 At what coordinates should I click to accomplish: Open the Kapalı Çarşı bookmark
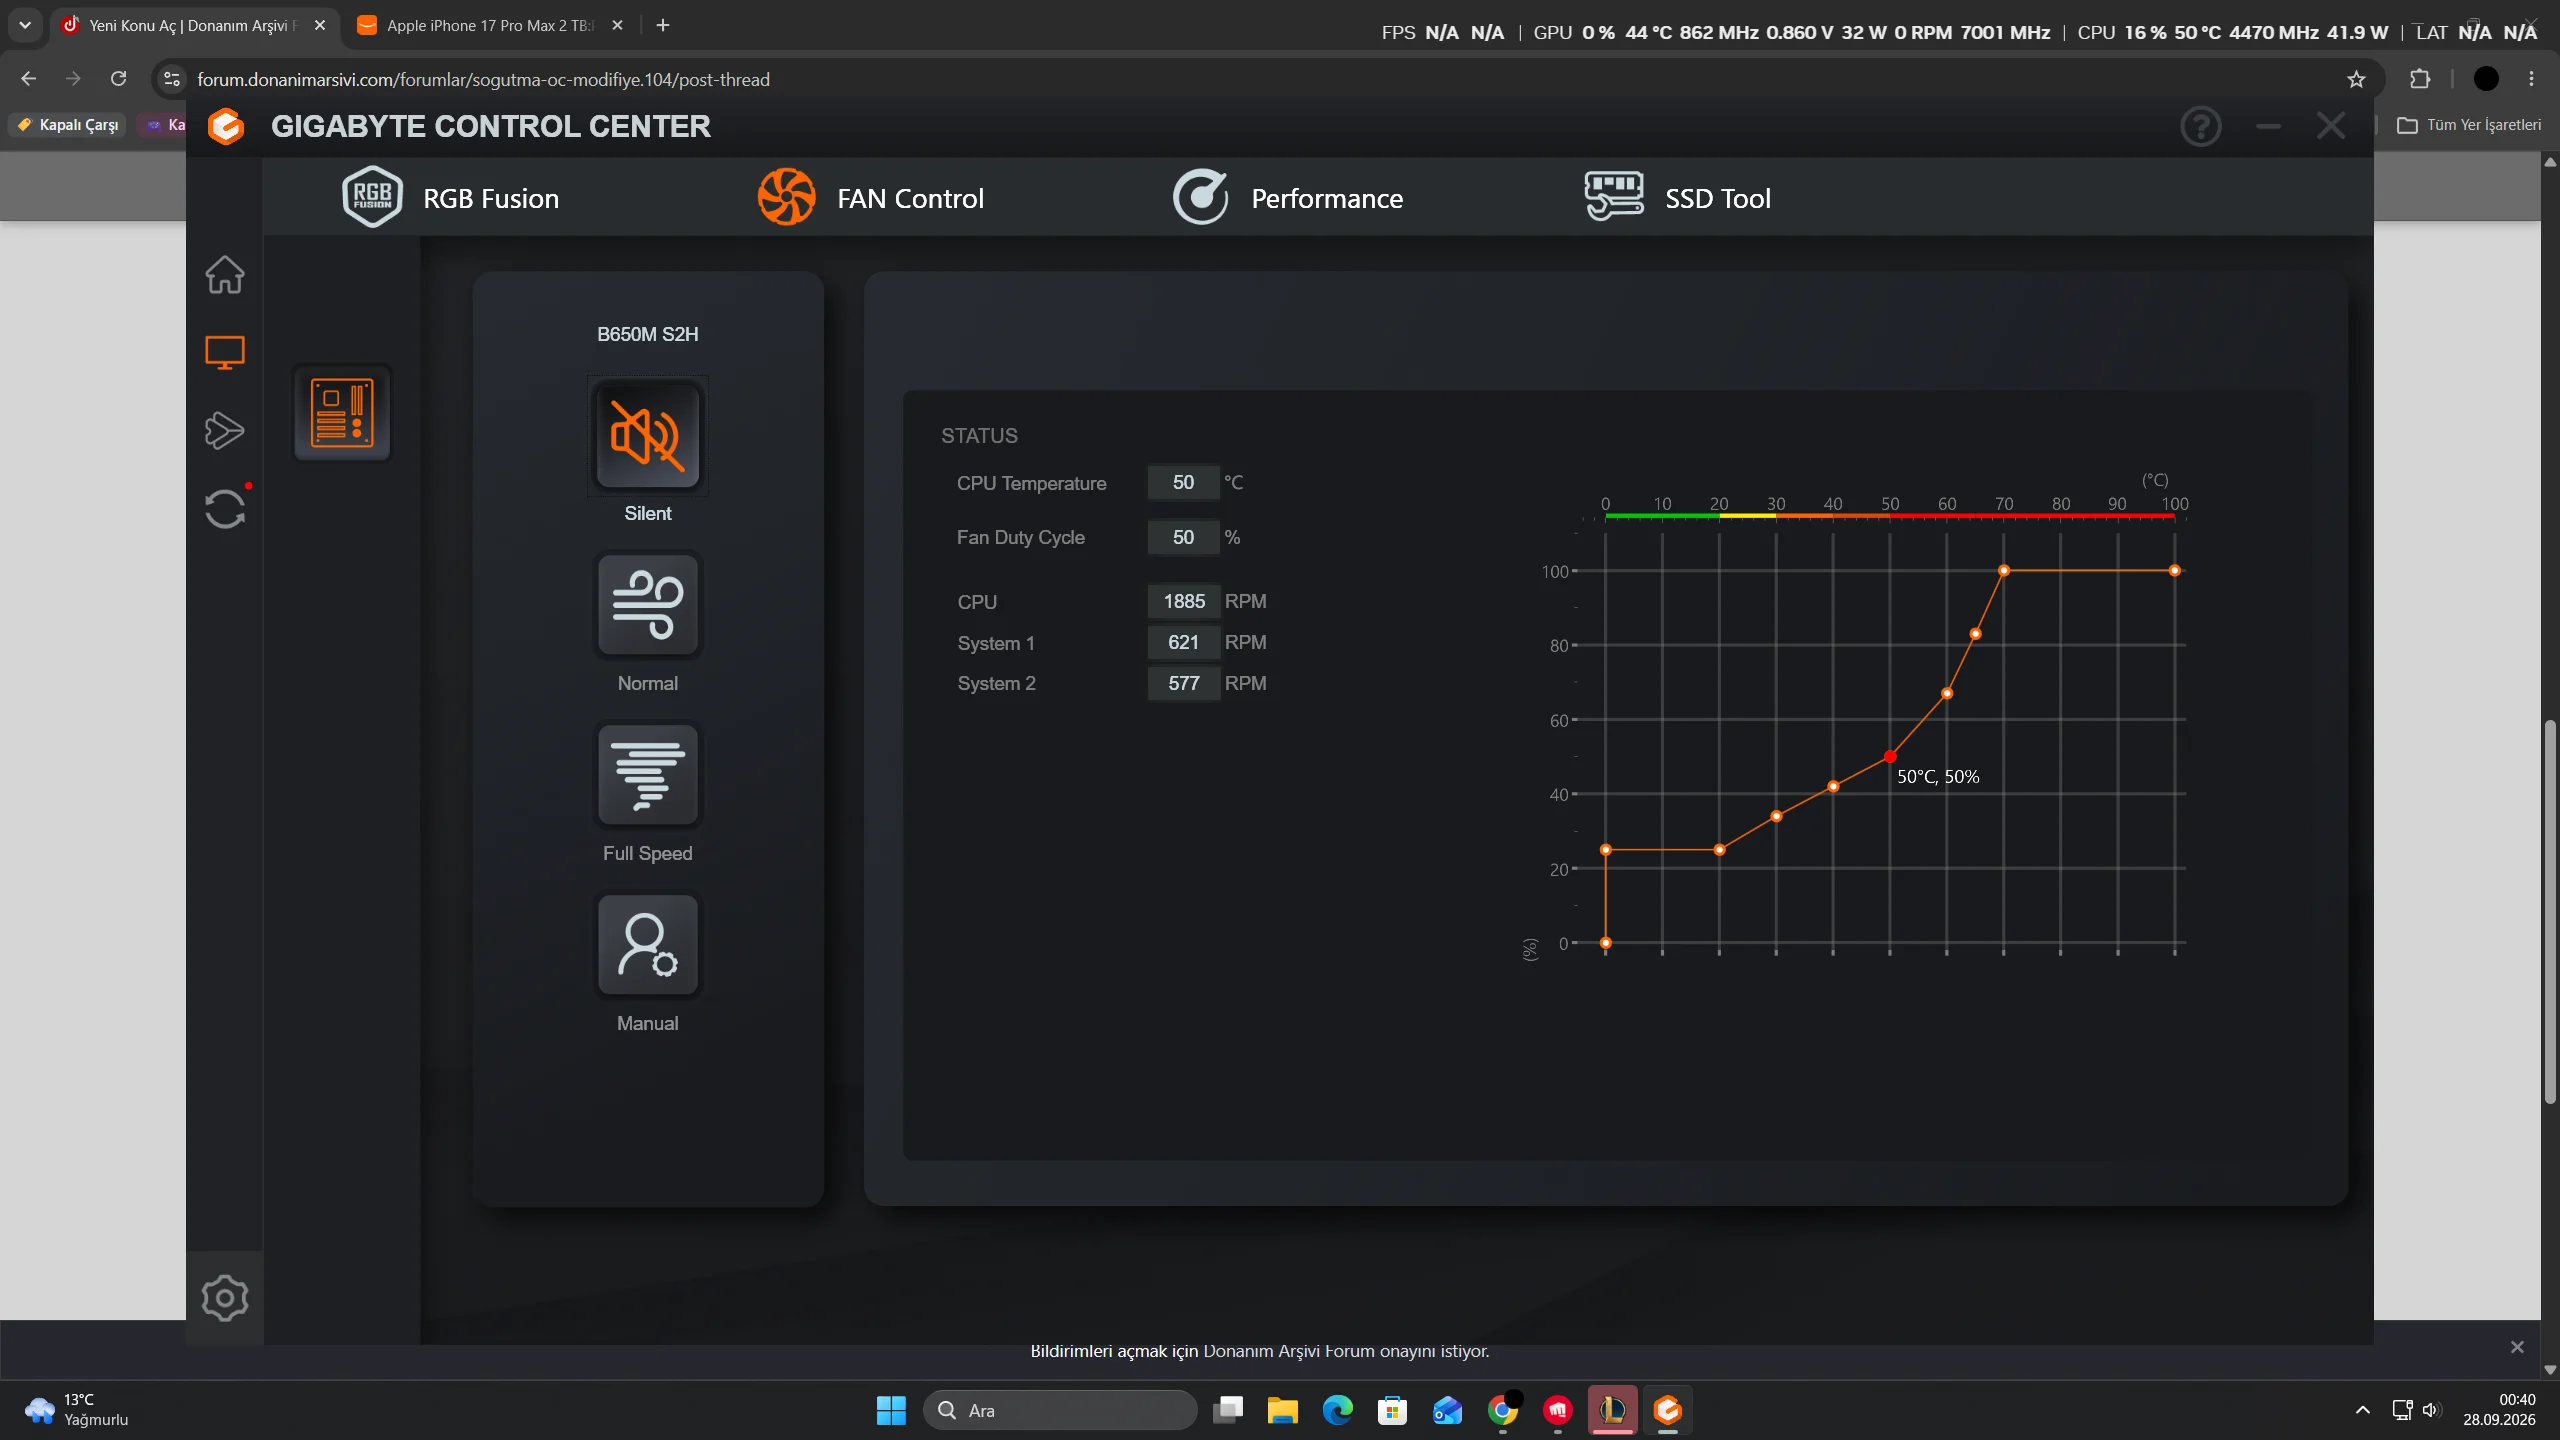(68, 125)
